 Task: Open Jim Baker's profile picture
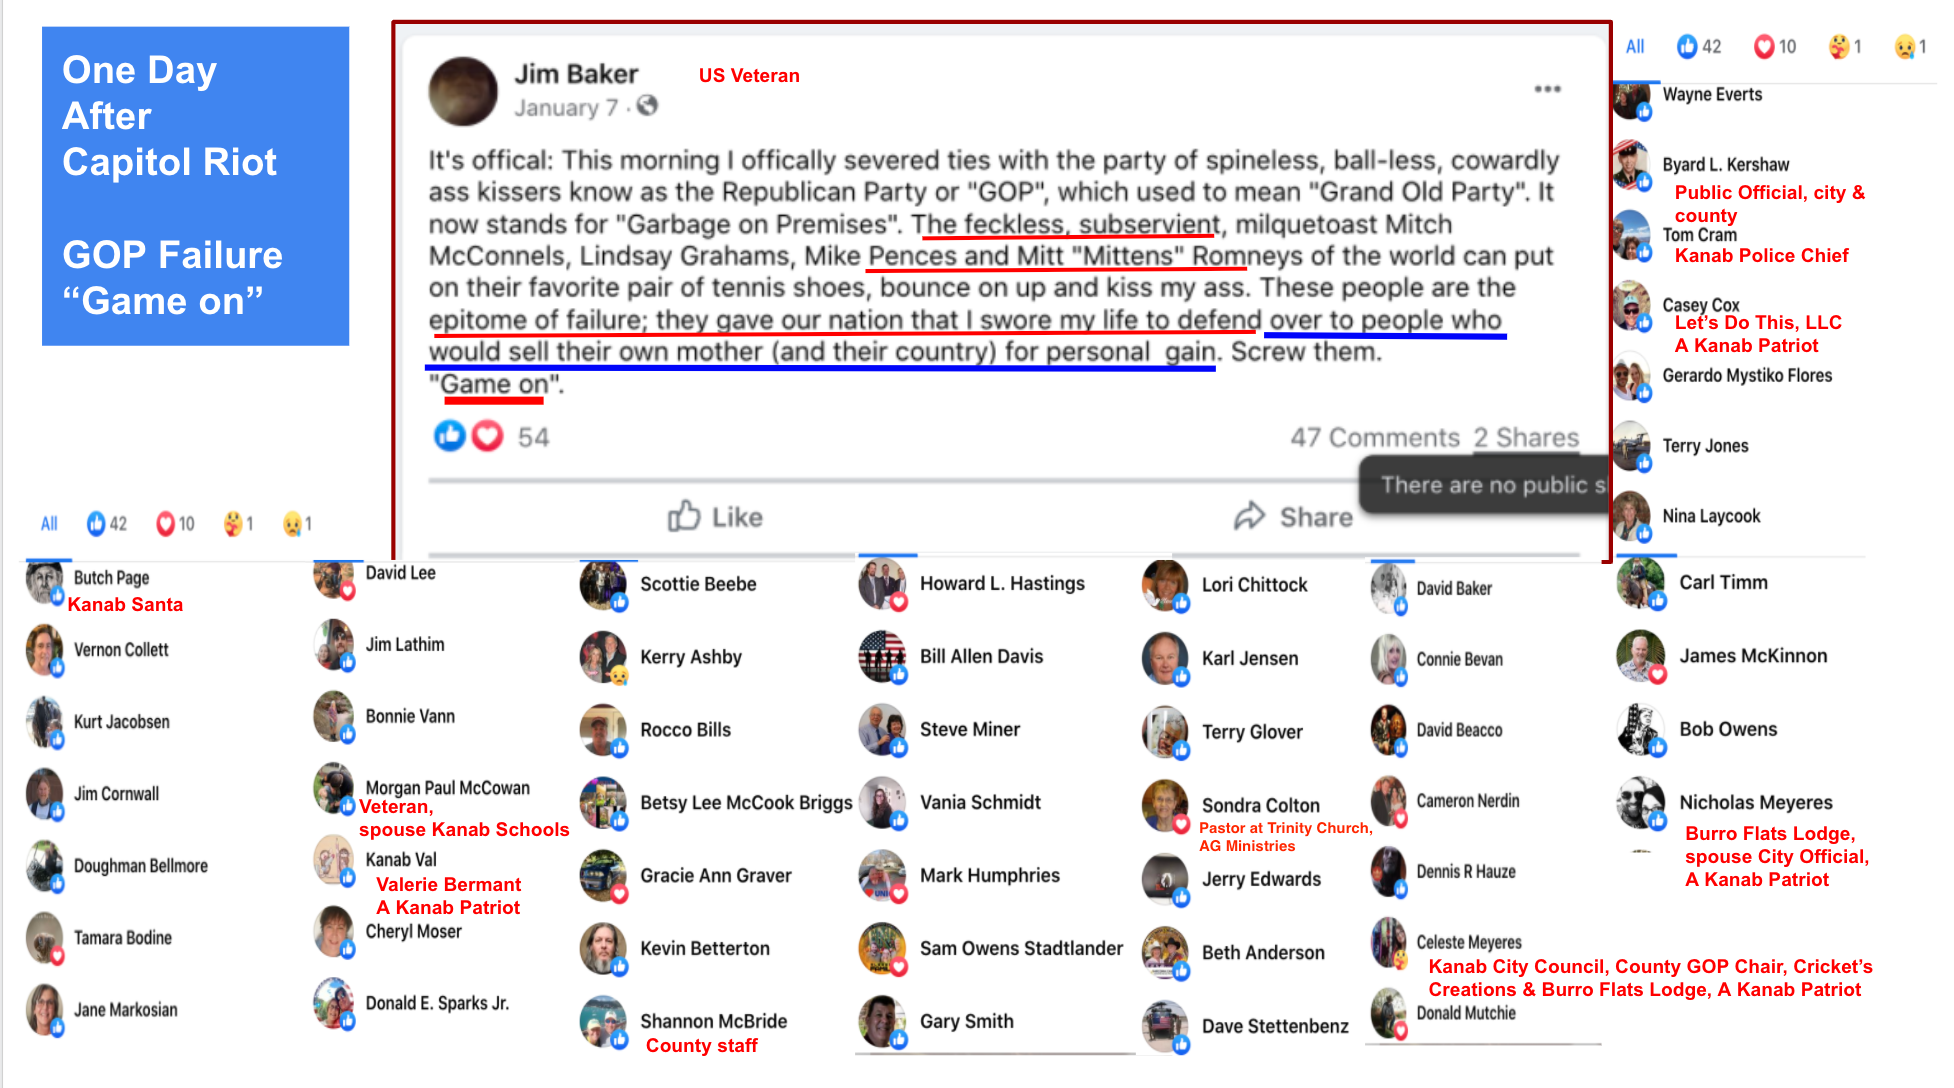coord(463,92)
